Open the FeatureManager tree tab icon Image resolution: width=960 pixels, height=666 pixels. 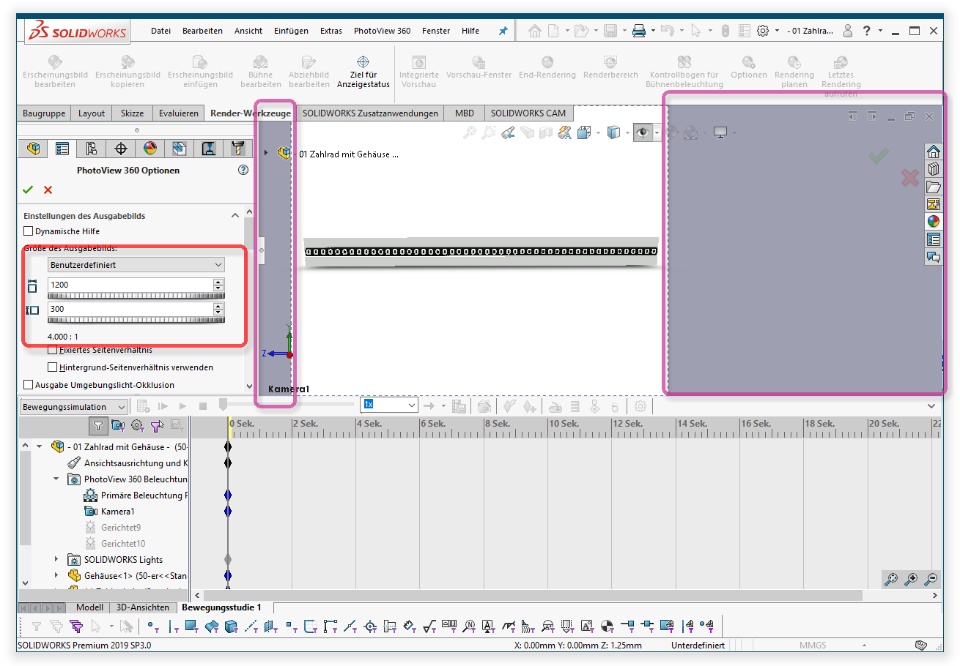pyautogui.click(x=34, y=148)
